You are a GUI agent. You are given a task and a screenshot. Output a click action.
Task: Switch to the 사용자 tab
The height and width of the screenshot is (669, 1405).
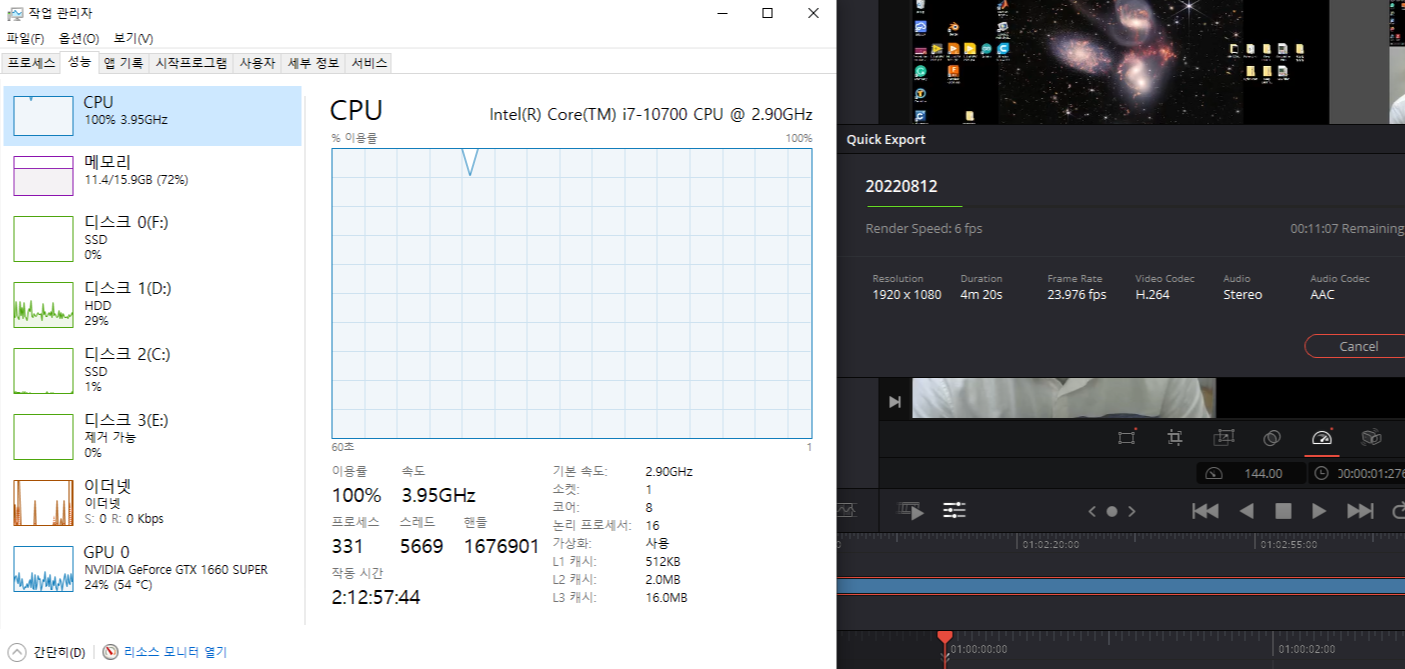[257, 63]
